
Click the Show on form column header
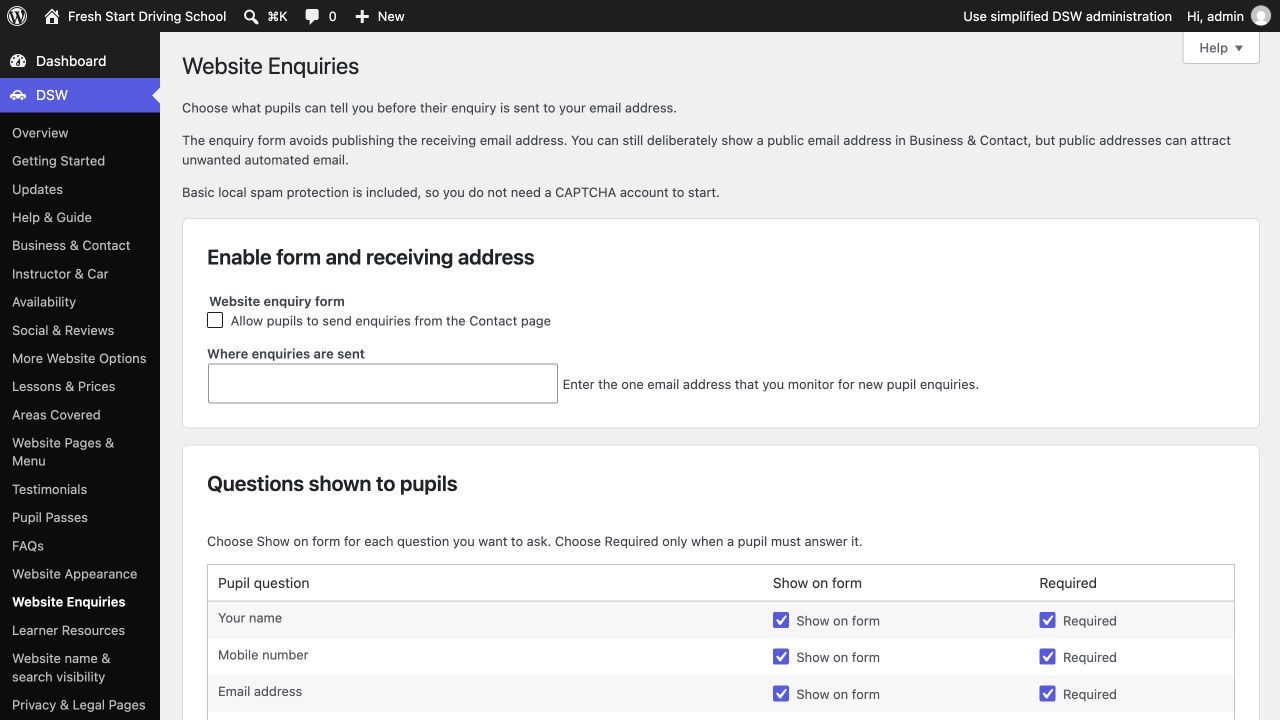click(x=817, y=583)
